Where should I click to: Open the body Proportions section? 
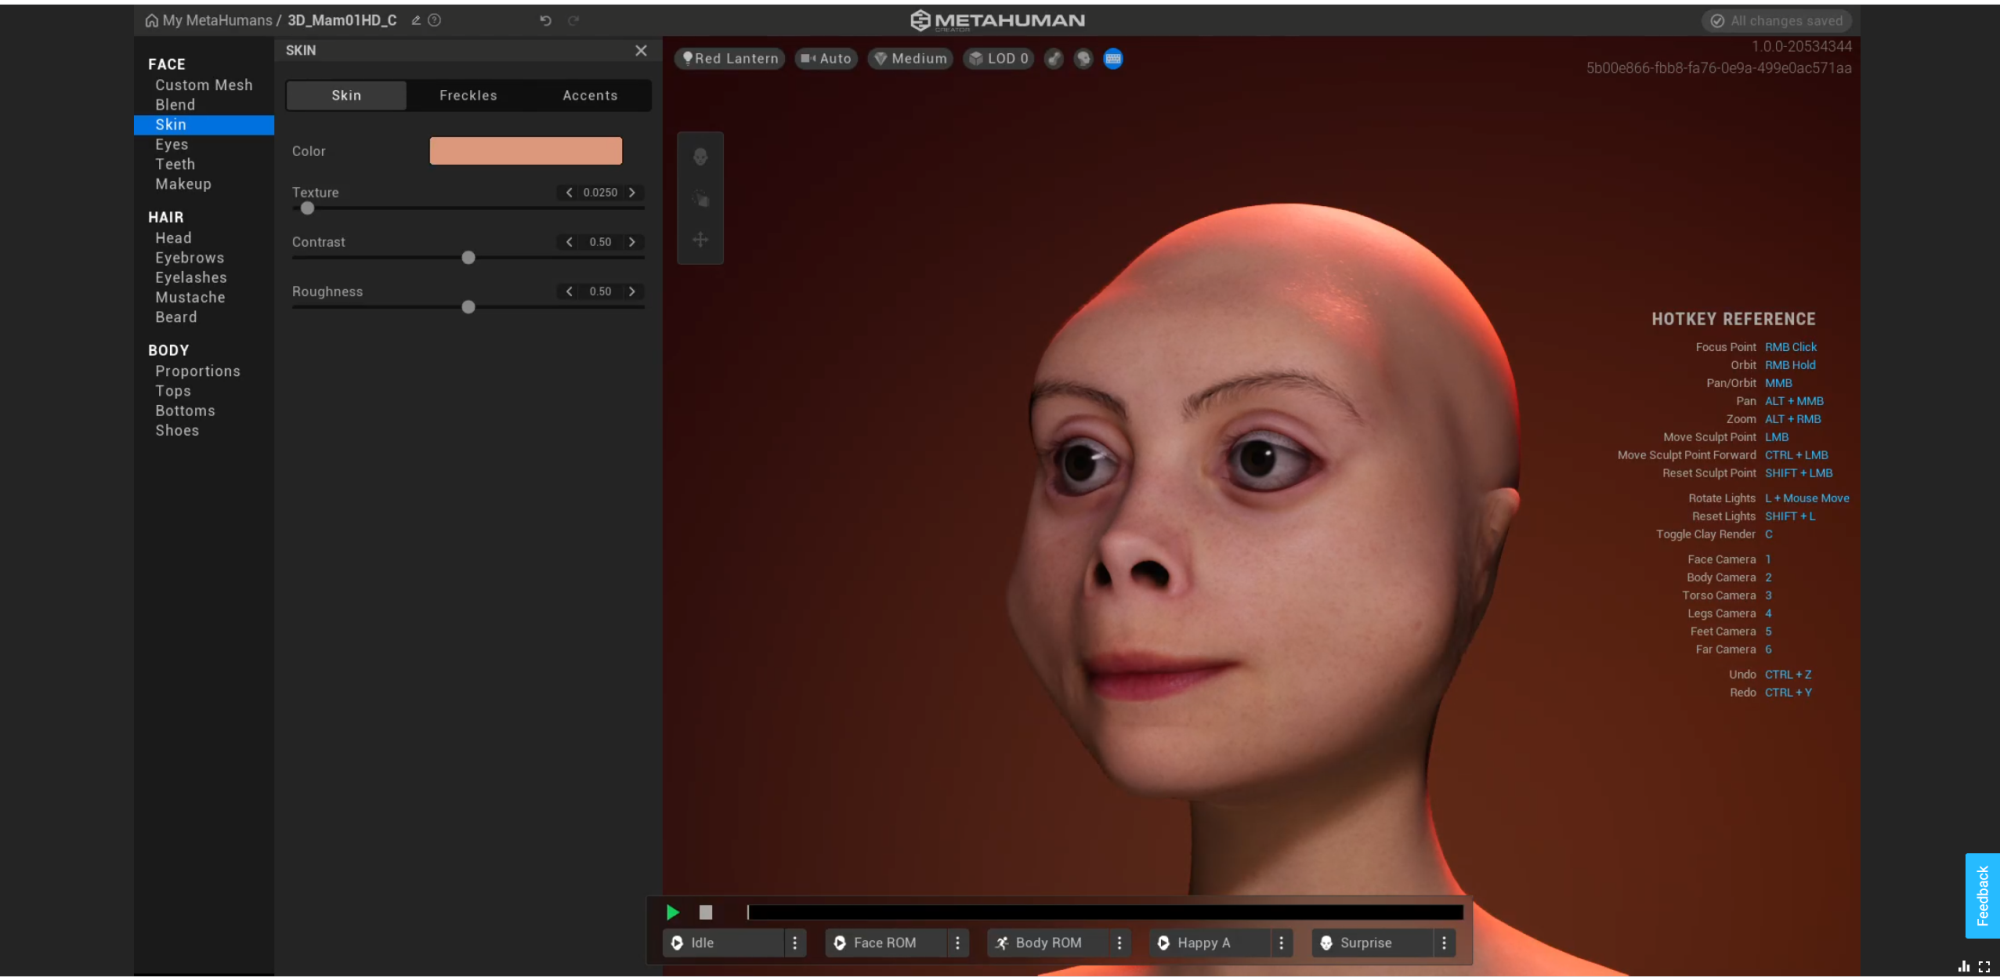click(x=198, y=371)
